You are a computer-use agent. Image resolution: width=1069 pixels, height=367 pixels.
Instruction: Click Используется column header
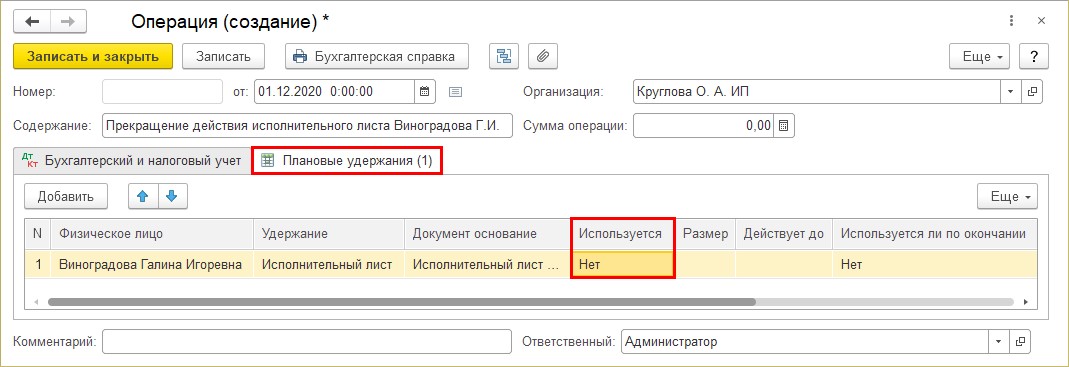coord(622,234)
